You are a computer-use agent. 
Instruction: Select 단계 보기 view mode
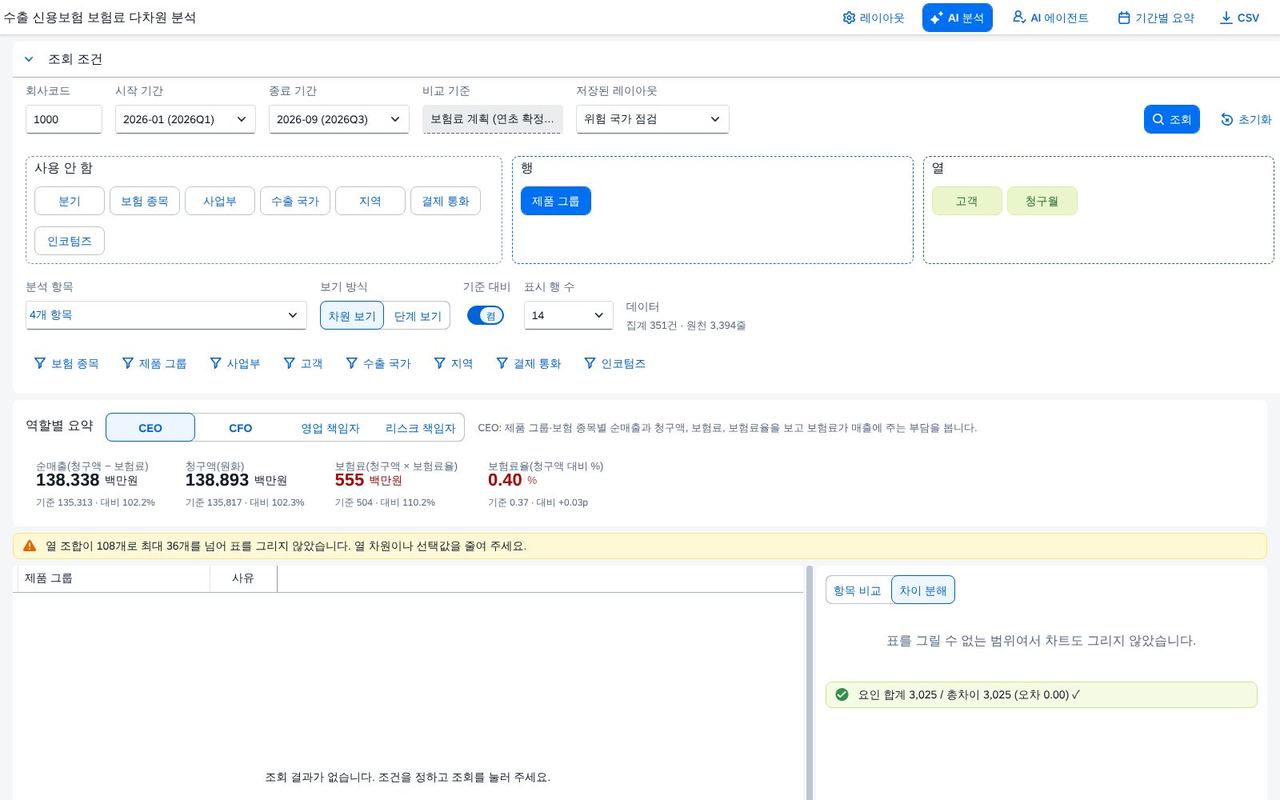pyautogui.click(x=417, y=316)
